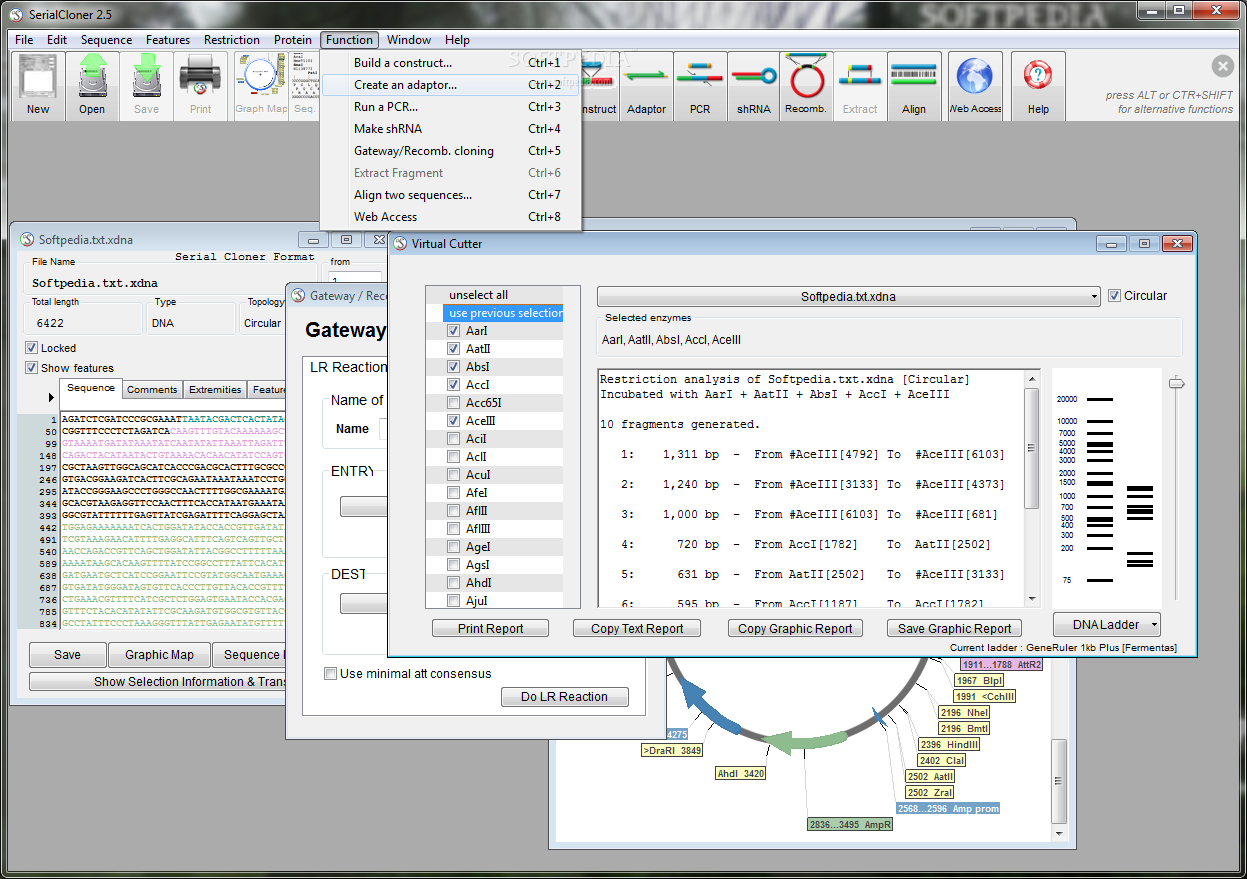Viewport: 1247px width, 879px height.
Task: Click the New toolbar icon
Action: click(38, 86)
